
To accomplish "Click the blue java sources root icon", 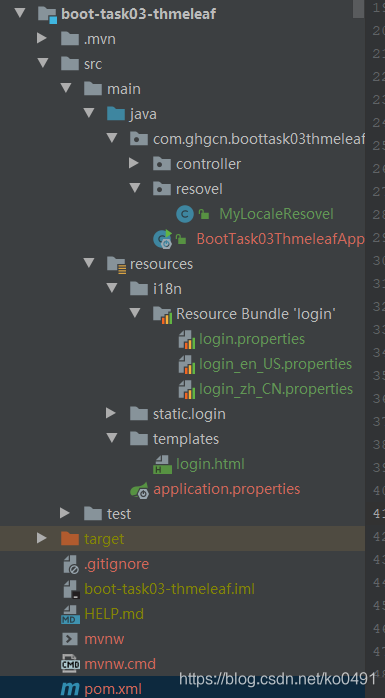I will (x=116, y=114).
